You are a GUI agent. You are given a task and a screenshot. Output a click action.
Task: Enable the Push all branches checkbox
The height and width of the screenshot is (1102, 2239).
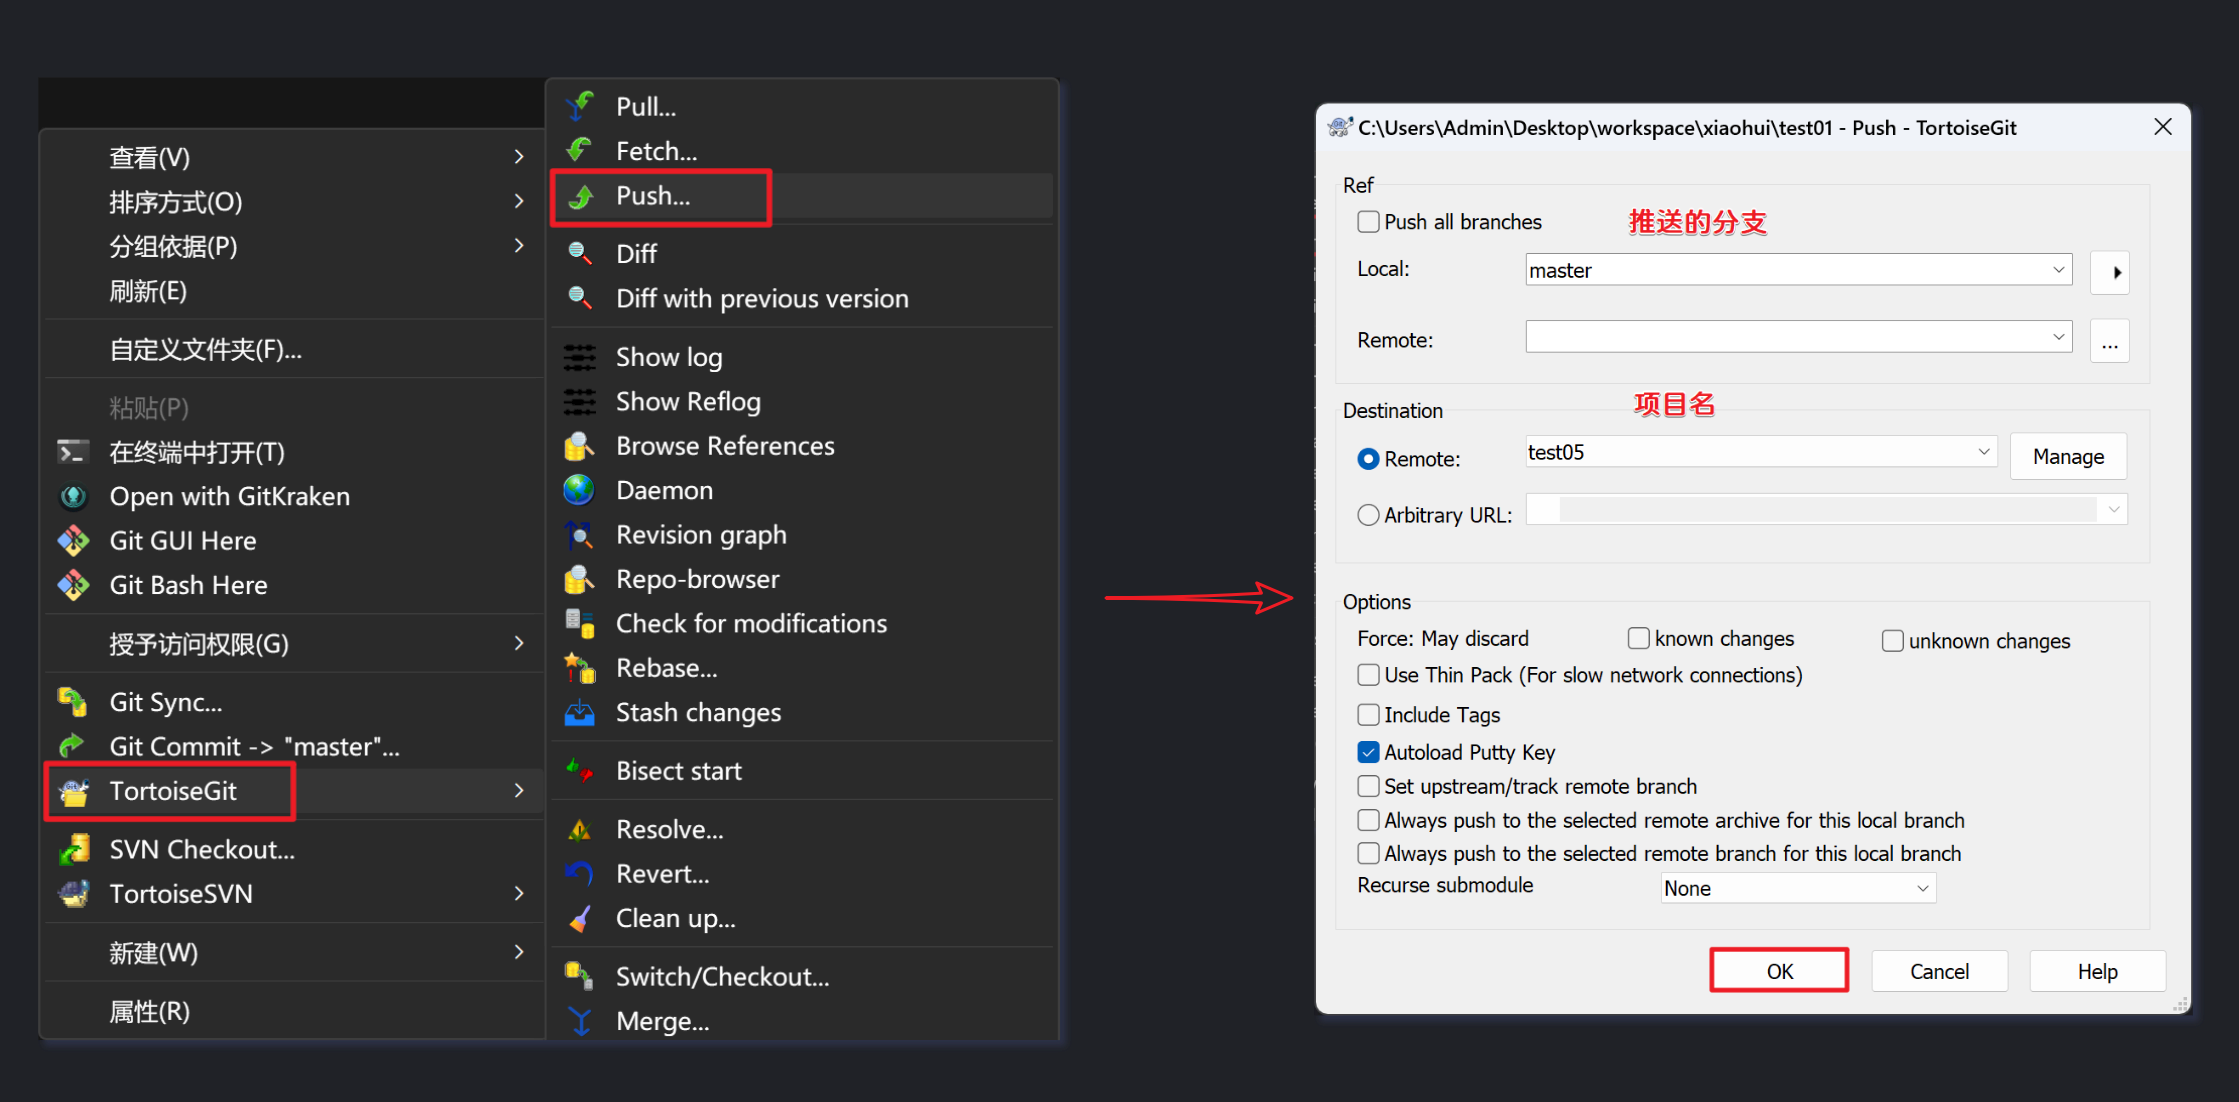pos(1368,222)
